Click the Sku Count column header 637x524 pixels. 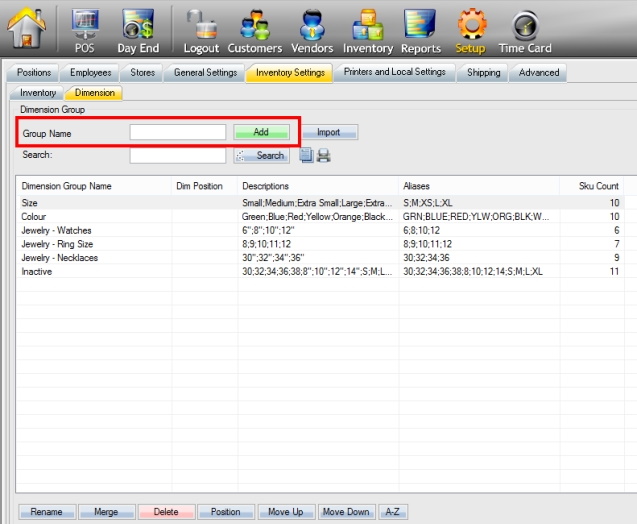[x=592, y=186]
